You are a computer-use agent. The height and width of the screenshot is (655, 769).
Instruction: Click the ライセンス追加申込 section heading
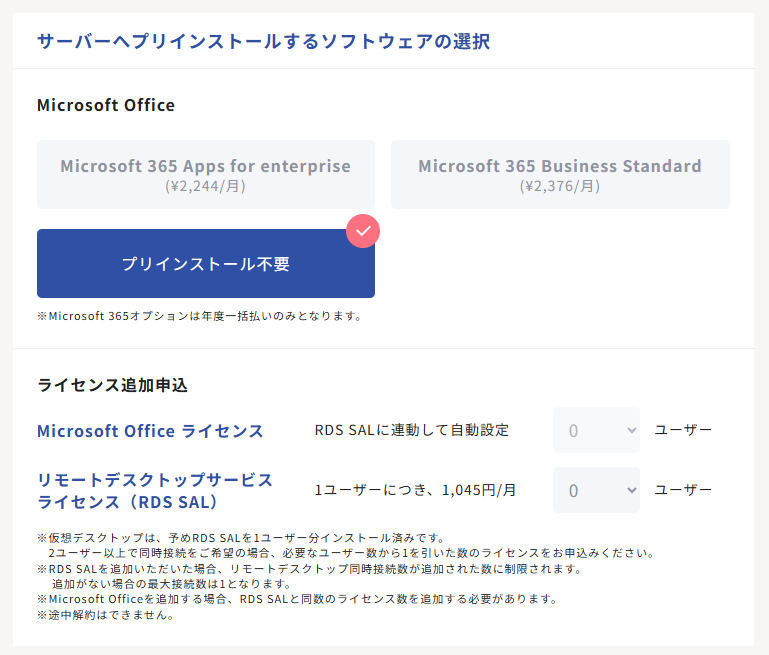click(112, 385)
